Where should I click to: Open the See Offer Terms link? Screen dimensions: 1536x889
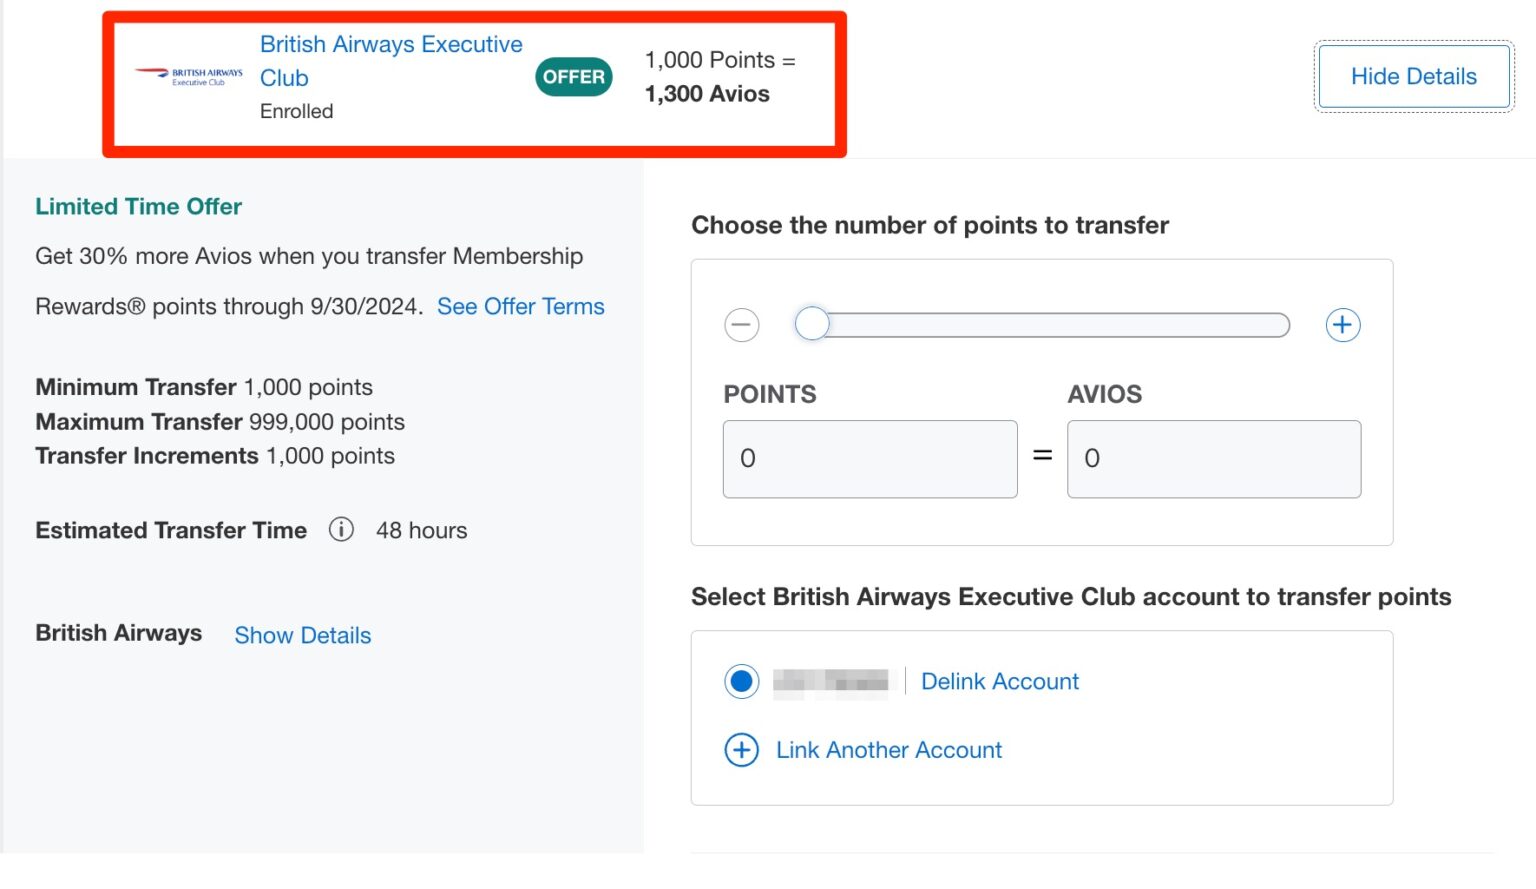coord(520,306)
